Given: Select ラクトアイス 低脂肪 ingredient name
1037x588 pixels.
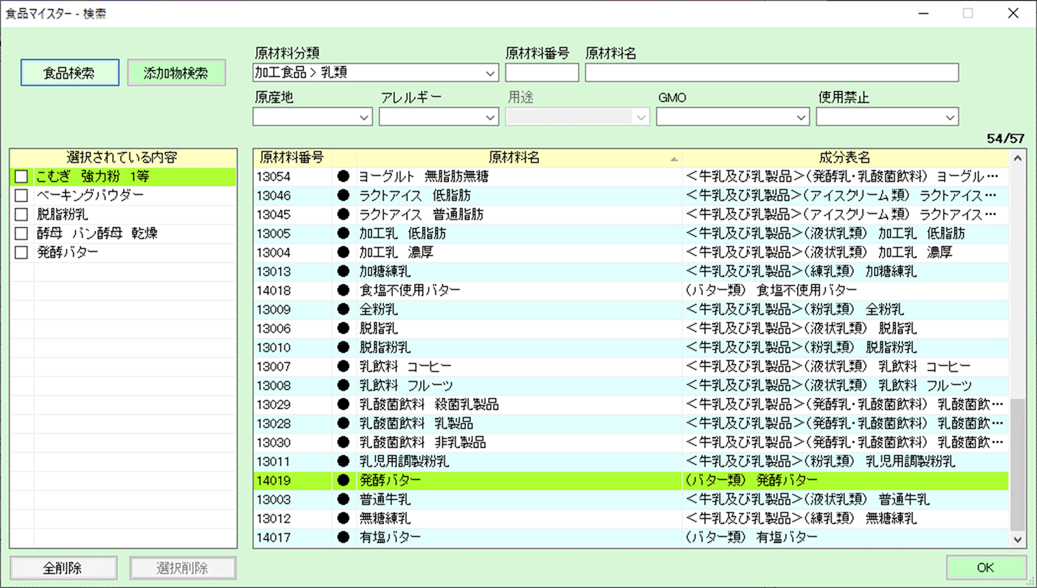Looking at the screenshot, I should pos(415,196).
